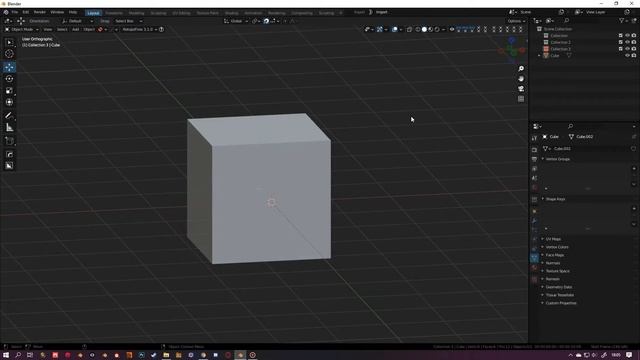
Task: Click the Blender logo menu icon
Action: (x=6, y=12)
